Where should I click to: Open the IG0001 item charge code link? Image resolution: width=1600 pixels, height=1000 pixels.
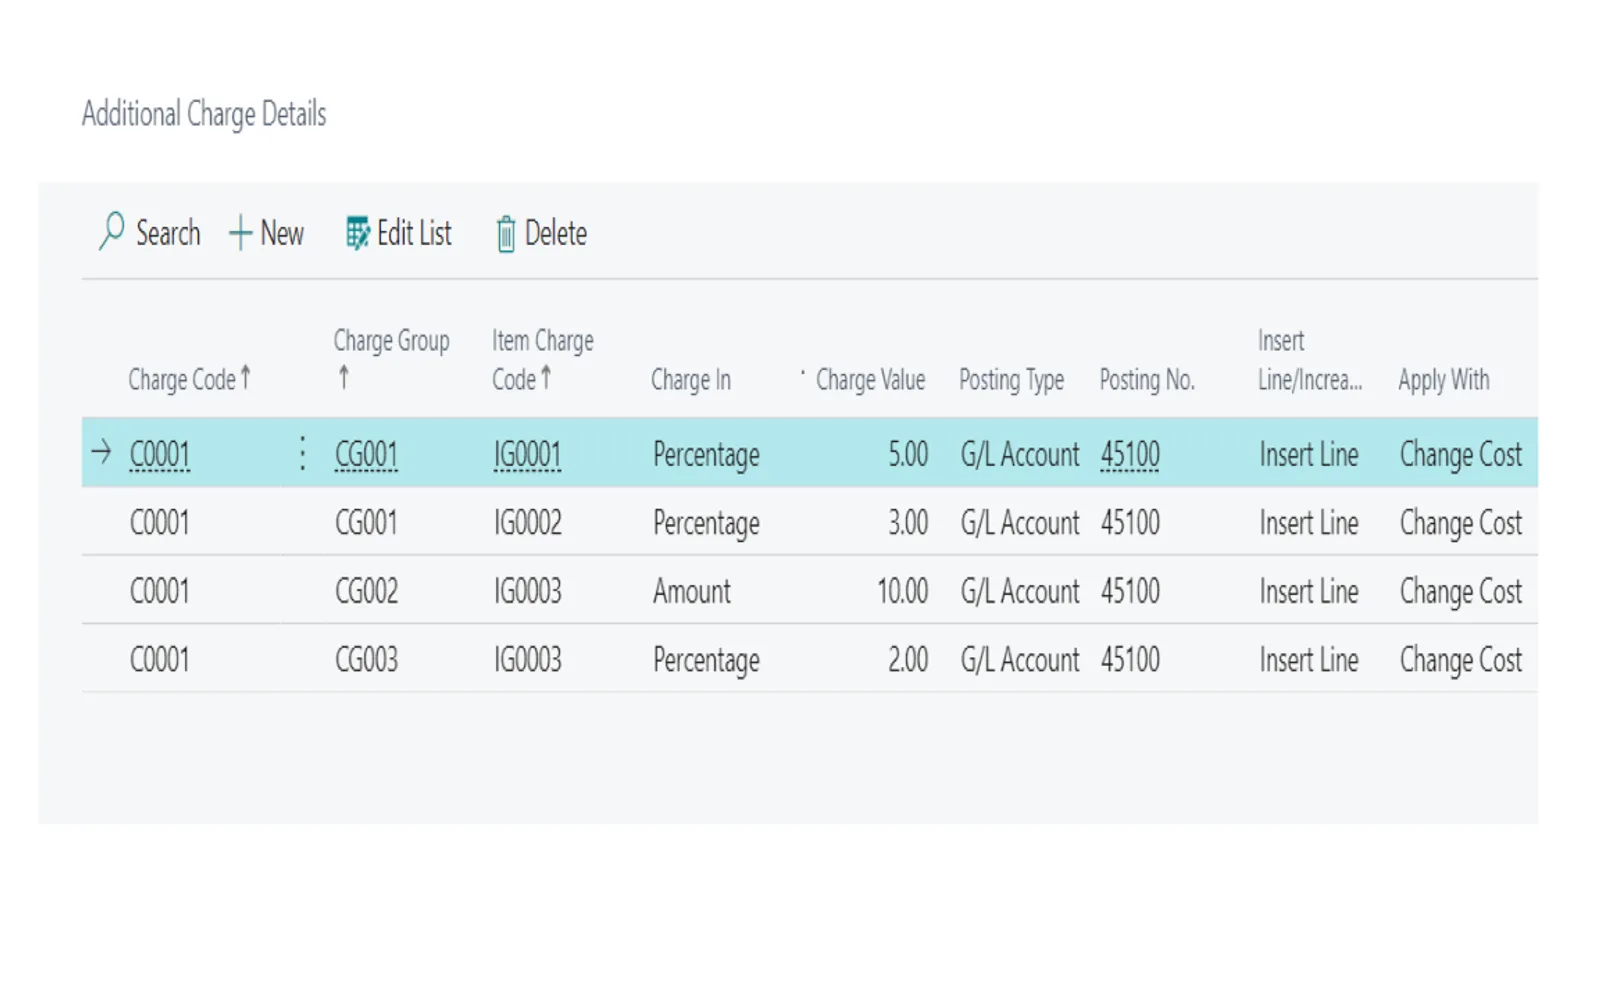click(x=527, y=455)
